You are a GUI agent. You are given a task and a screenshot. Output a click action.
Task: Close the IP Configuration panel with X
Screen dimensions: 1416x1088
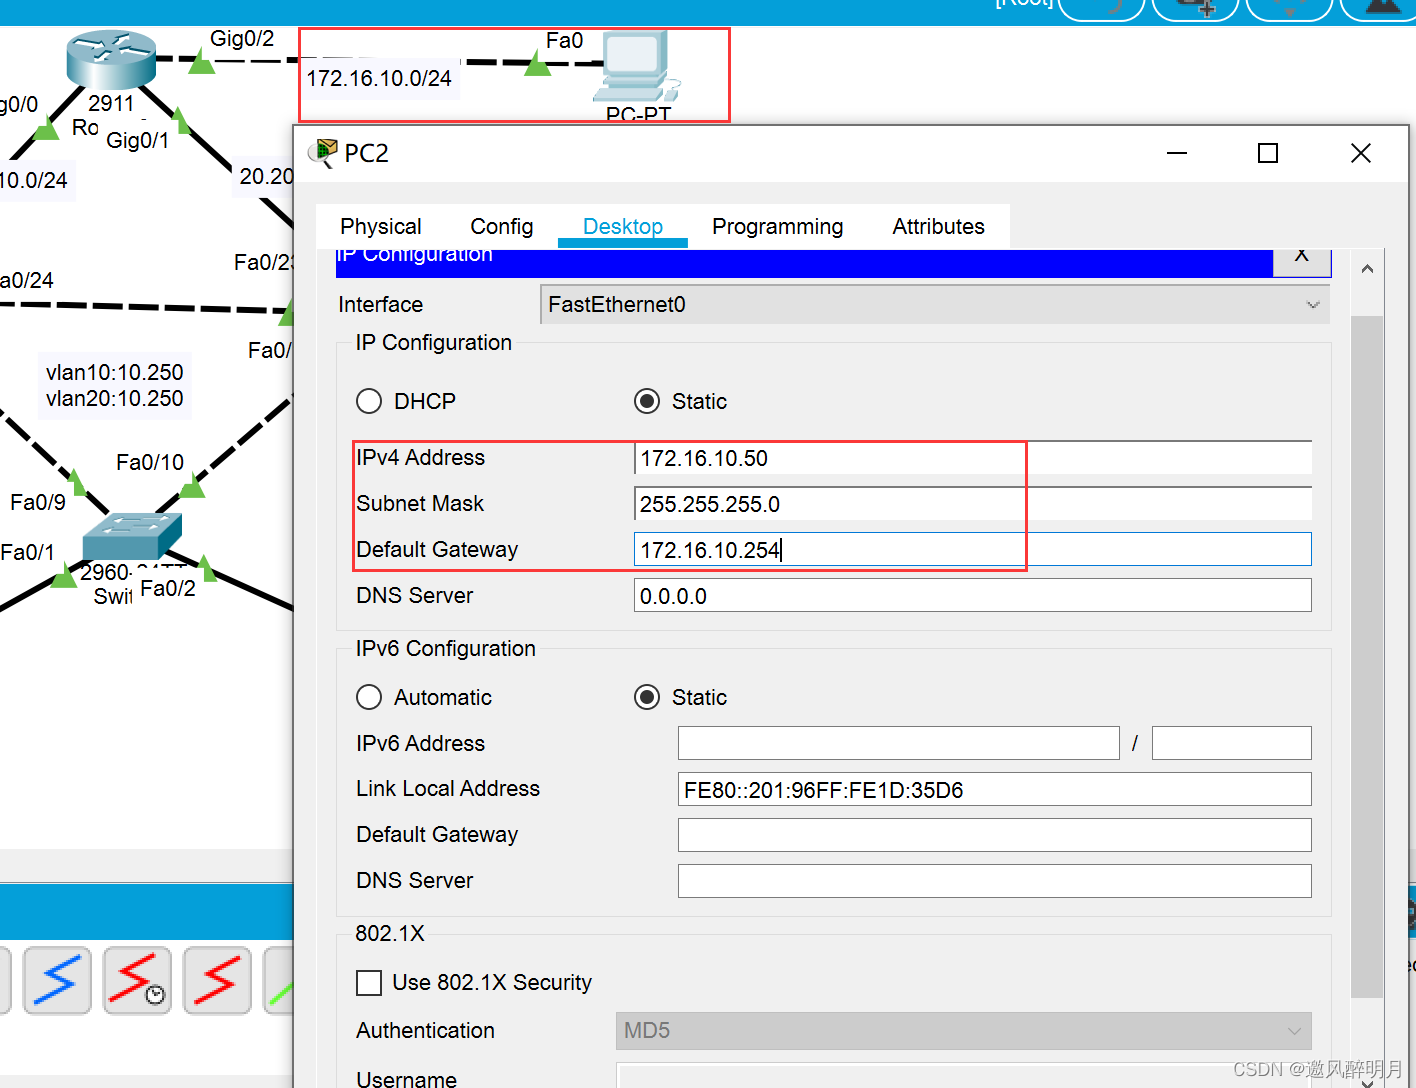(x=1301, y=257)
